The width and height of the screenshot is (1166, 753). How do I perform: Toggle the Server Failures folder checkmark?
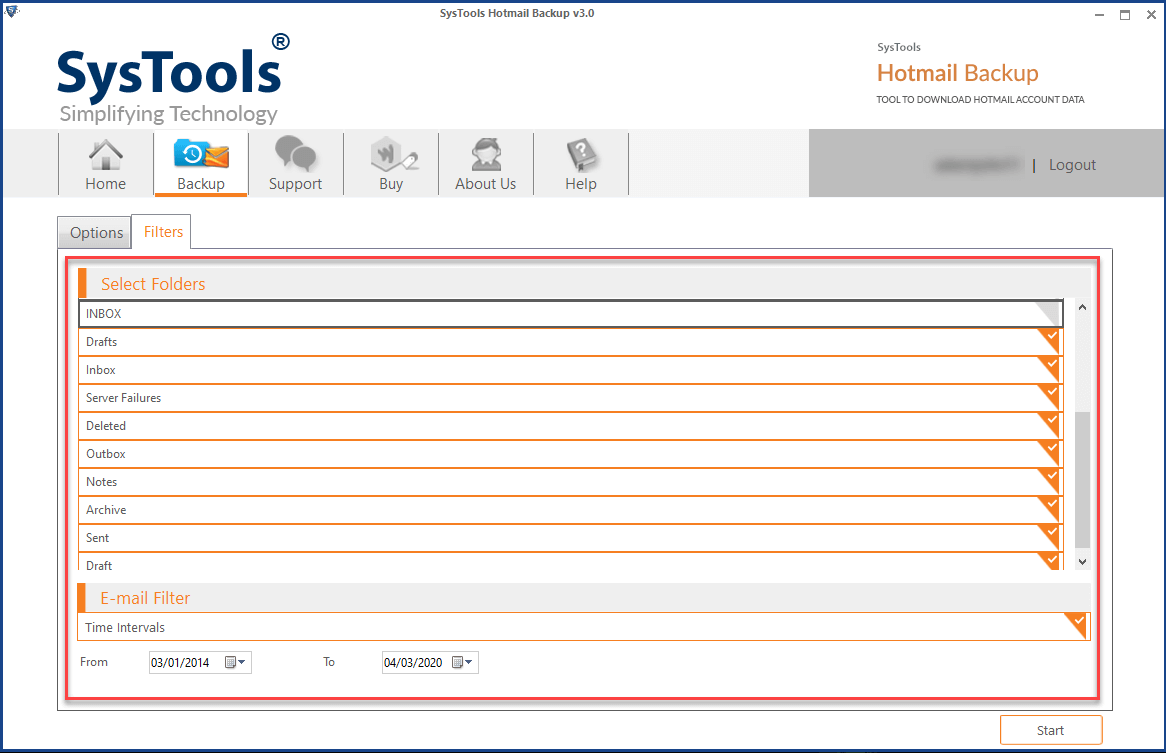pos(1050,395)
